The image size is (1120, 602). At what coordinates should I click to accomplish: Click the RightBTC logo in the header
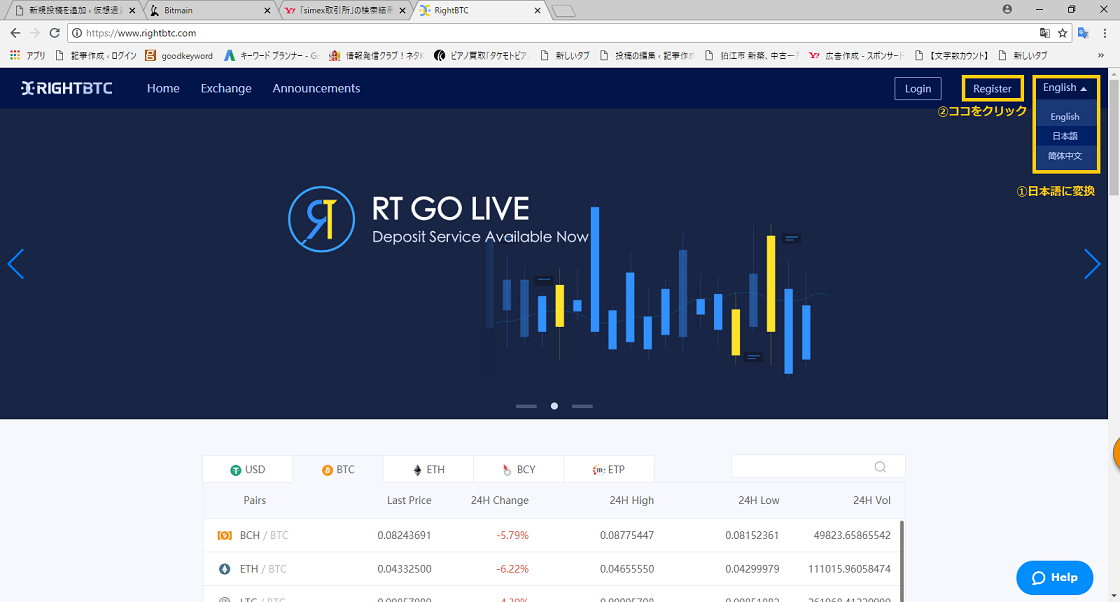pos(67,88)
